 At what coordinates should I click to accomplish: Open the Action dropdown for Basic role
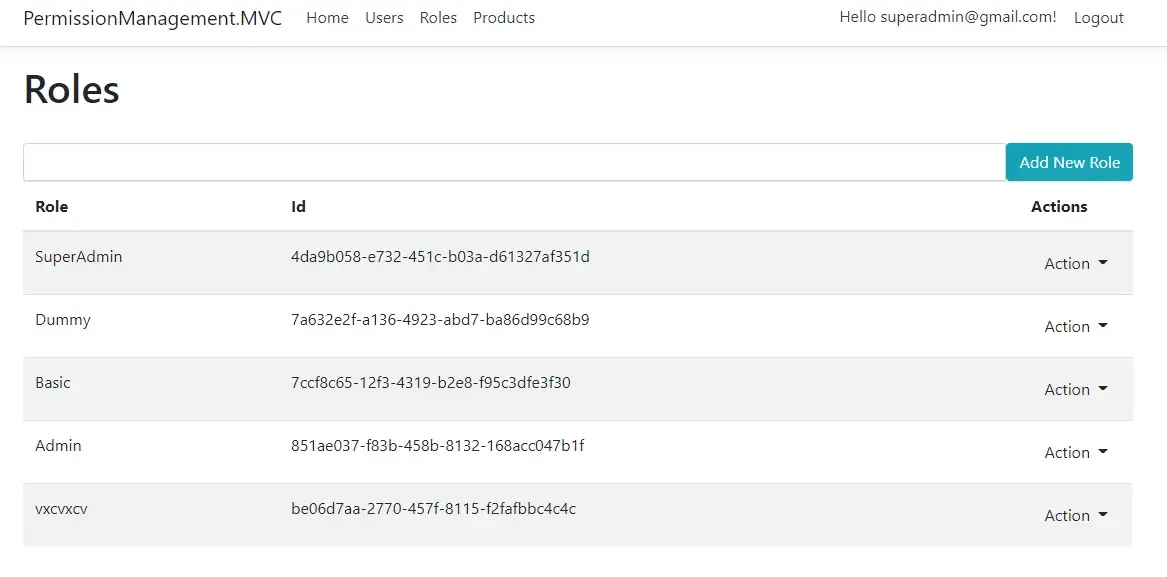coord(1074,389)
